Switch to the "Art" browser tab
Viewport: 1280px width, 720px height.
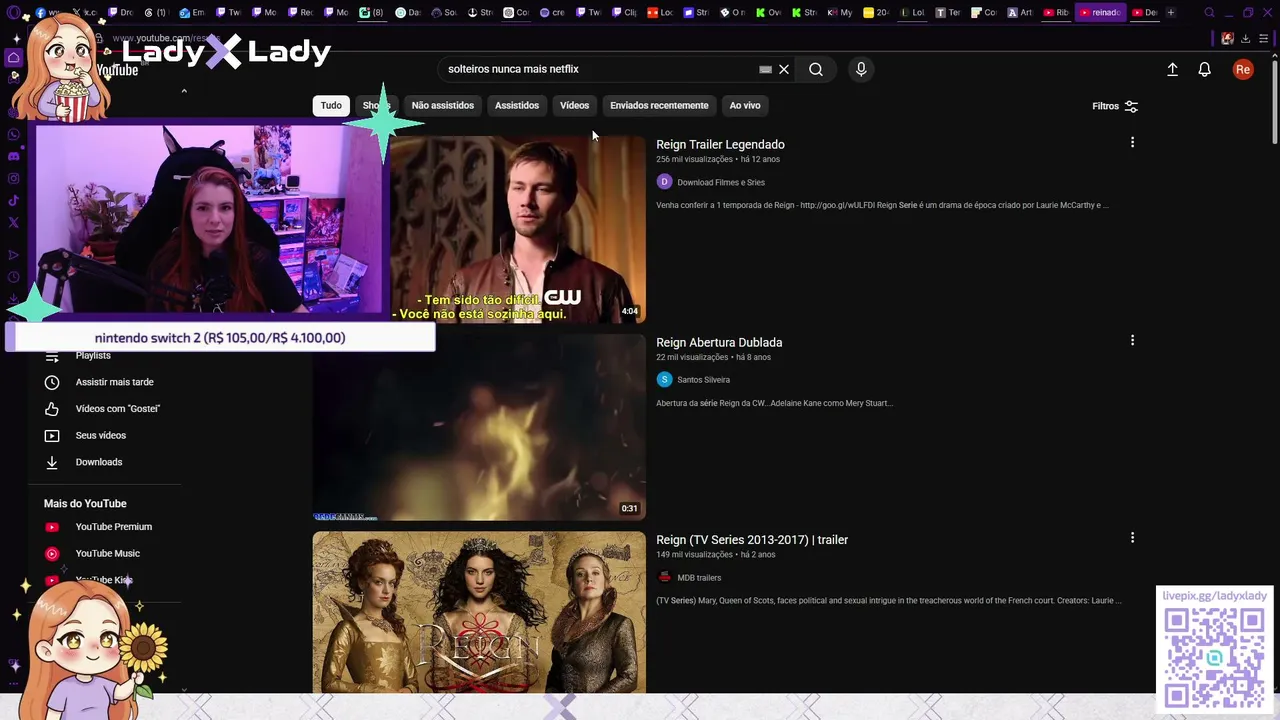pos(1020,13)
